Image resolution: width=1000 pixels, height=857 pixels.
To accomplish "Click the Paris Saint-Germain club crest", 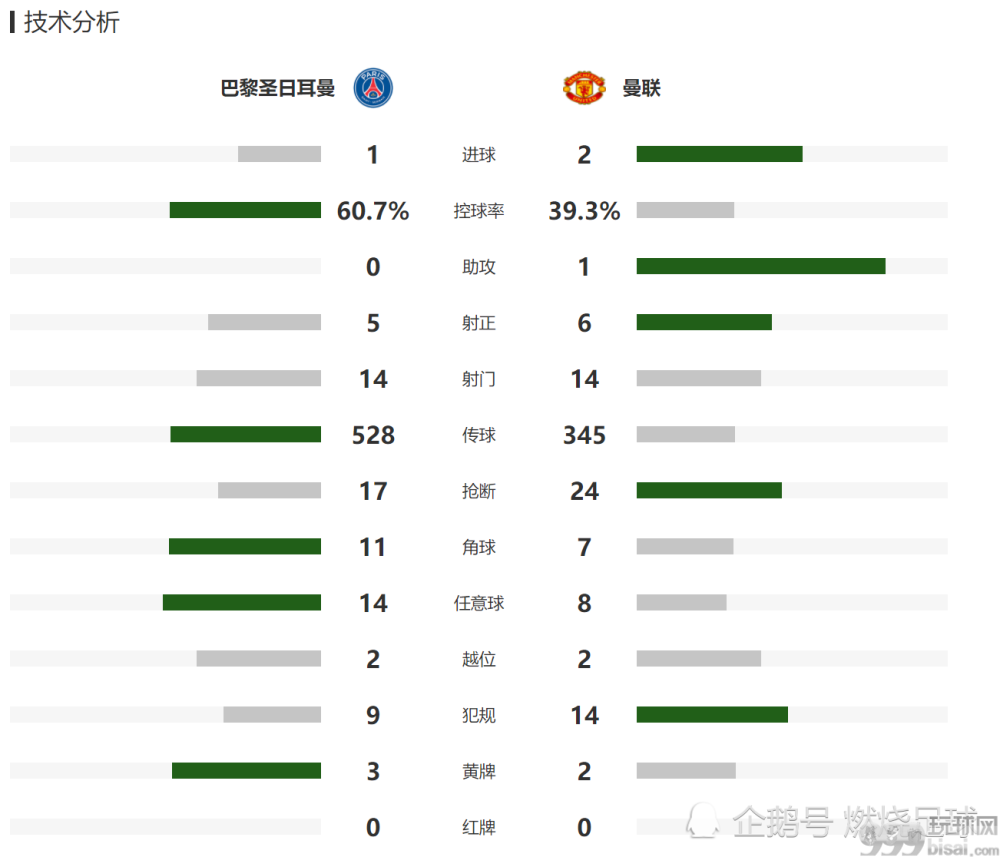I will (373, 88).
